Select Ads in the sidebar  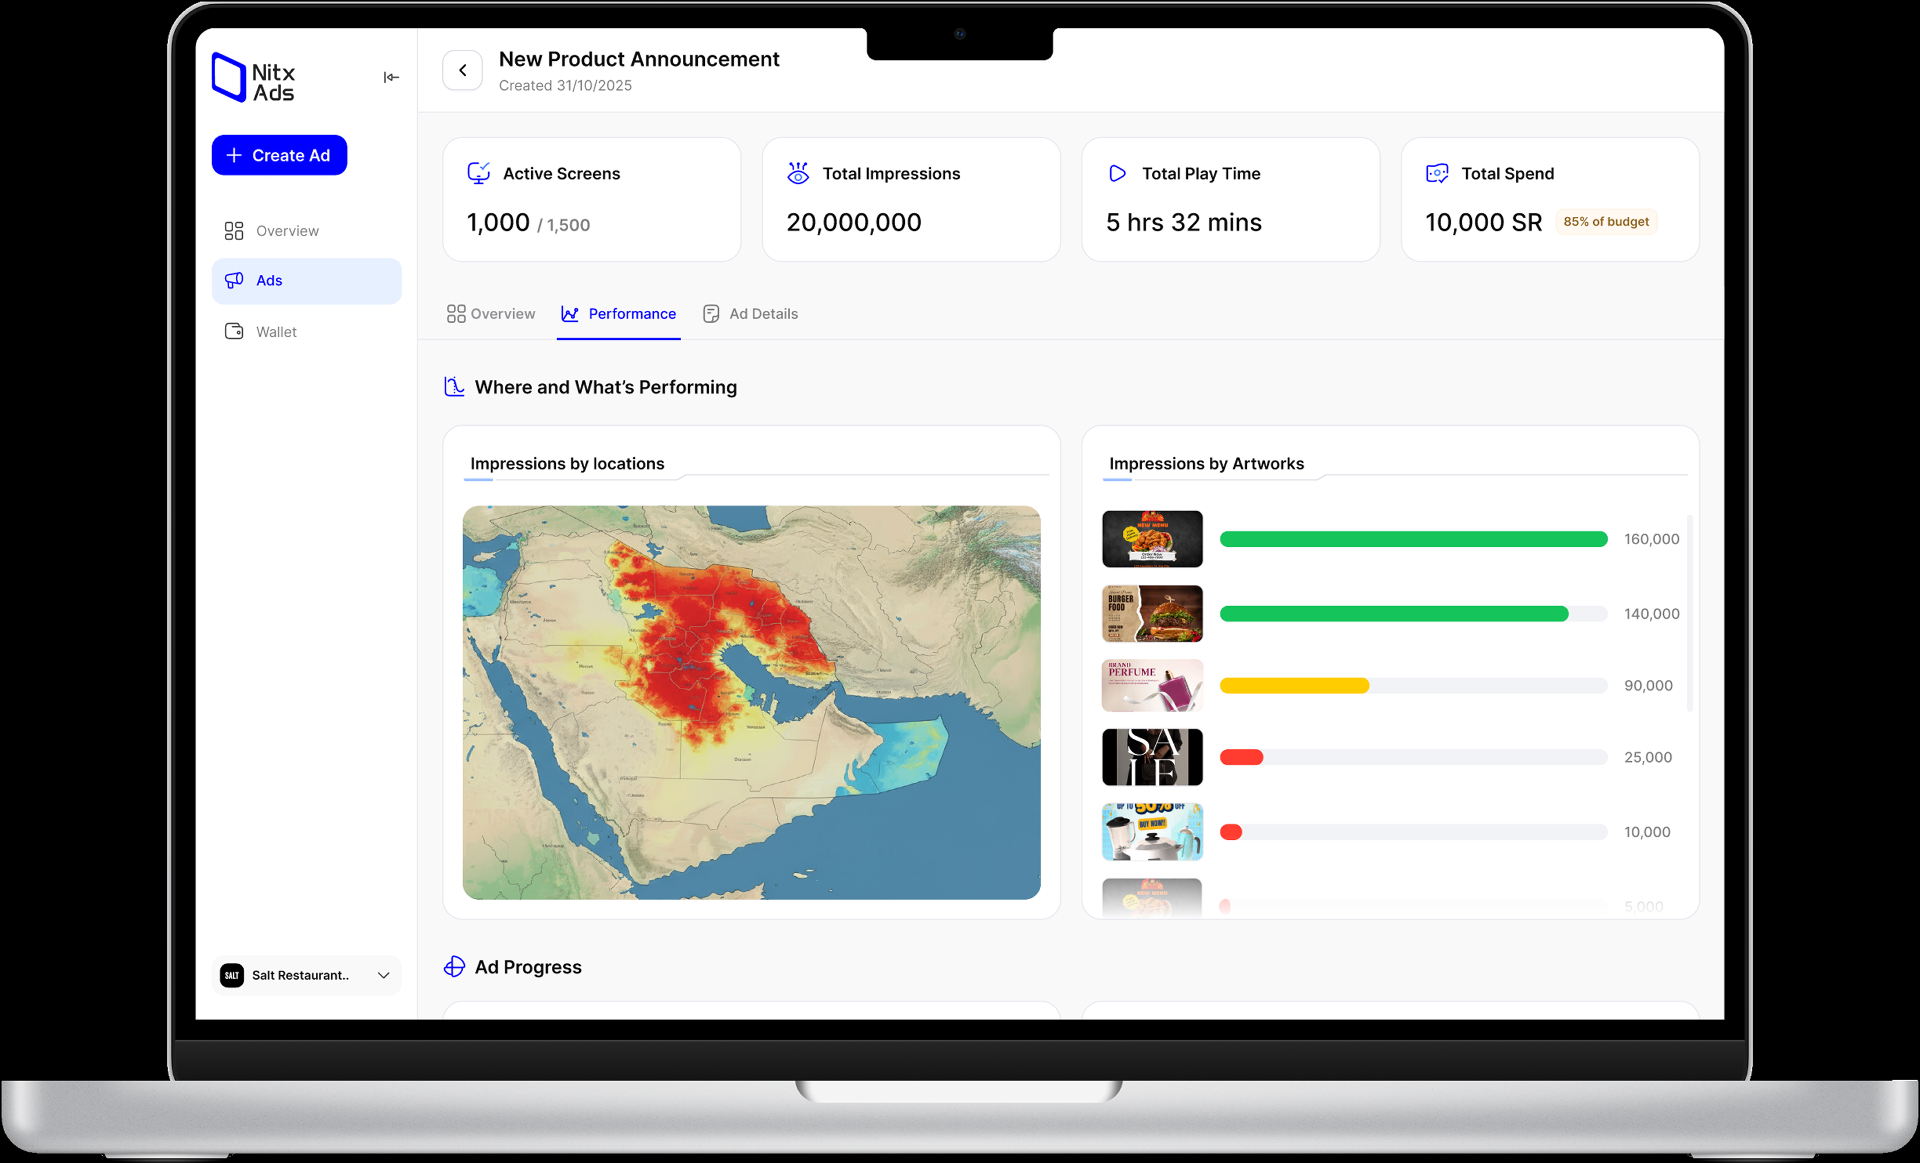[x=306, y=281]
